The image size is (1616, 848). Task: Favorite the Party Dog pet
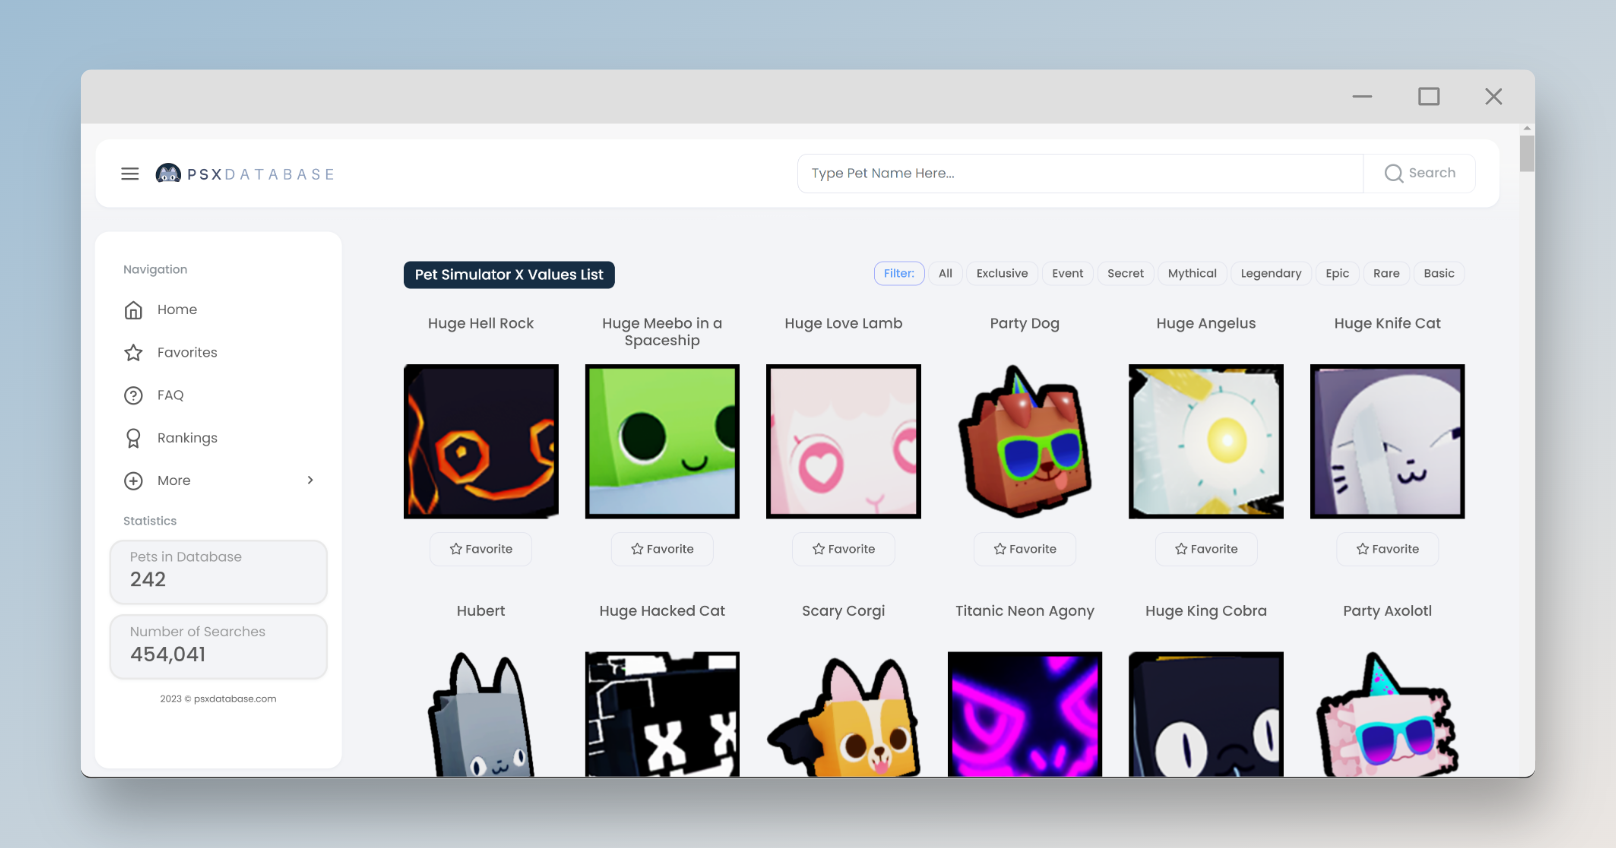pos(1025,549)
